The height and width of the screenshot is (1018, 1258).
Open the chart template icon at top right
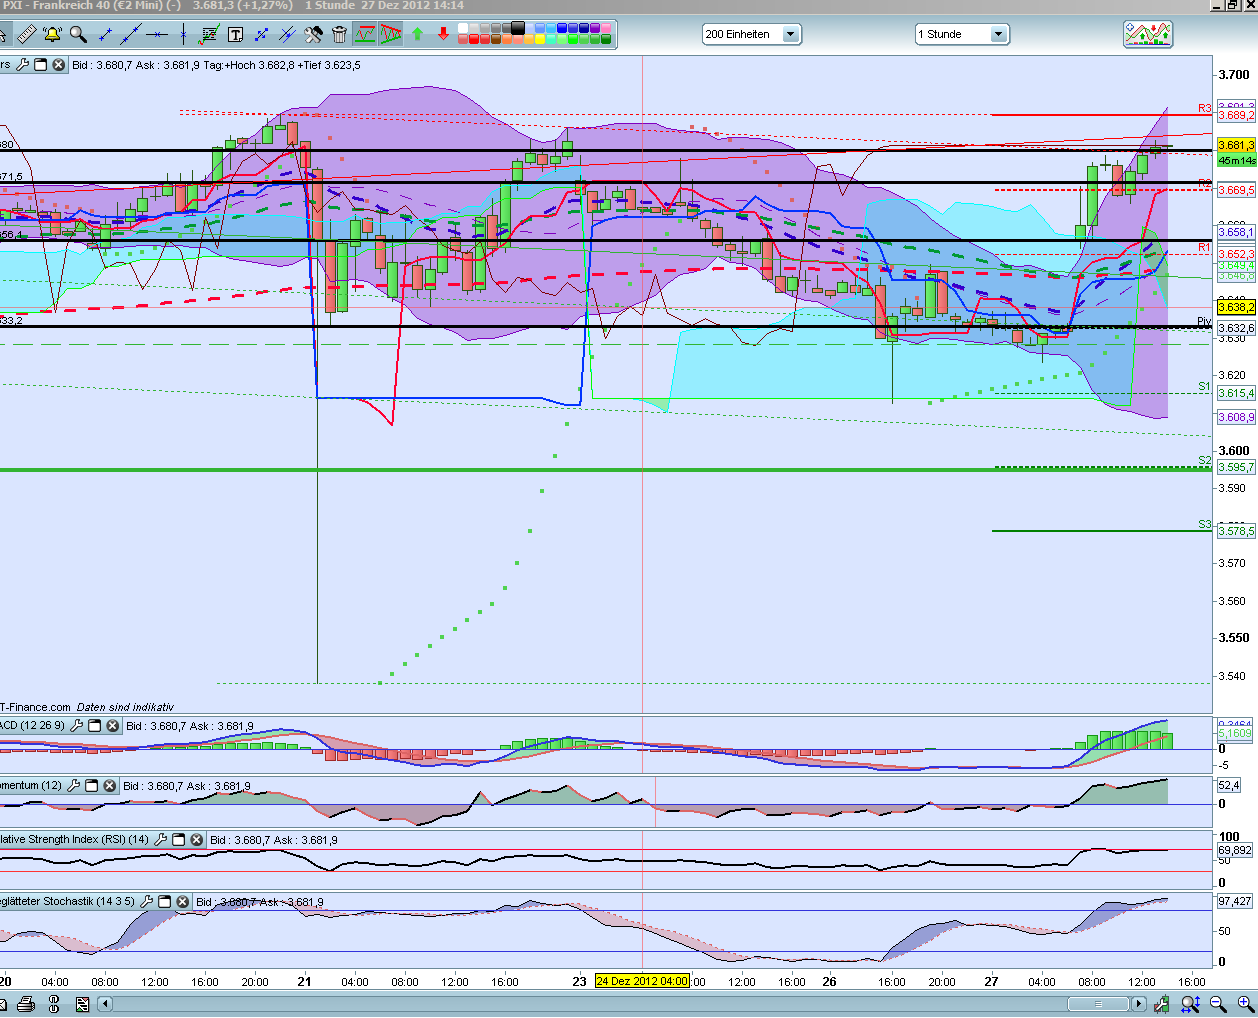point(1148,34)
